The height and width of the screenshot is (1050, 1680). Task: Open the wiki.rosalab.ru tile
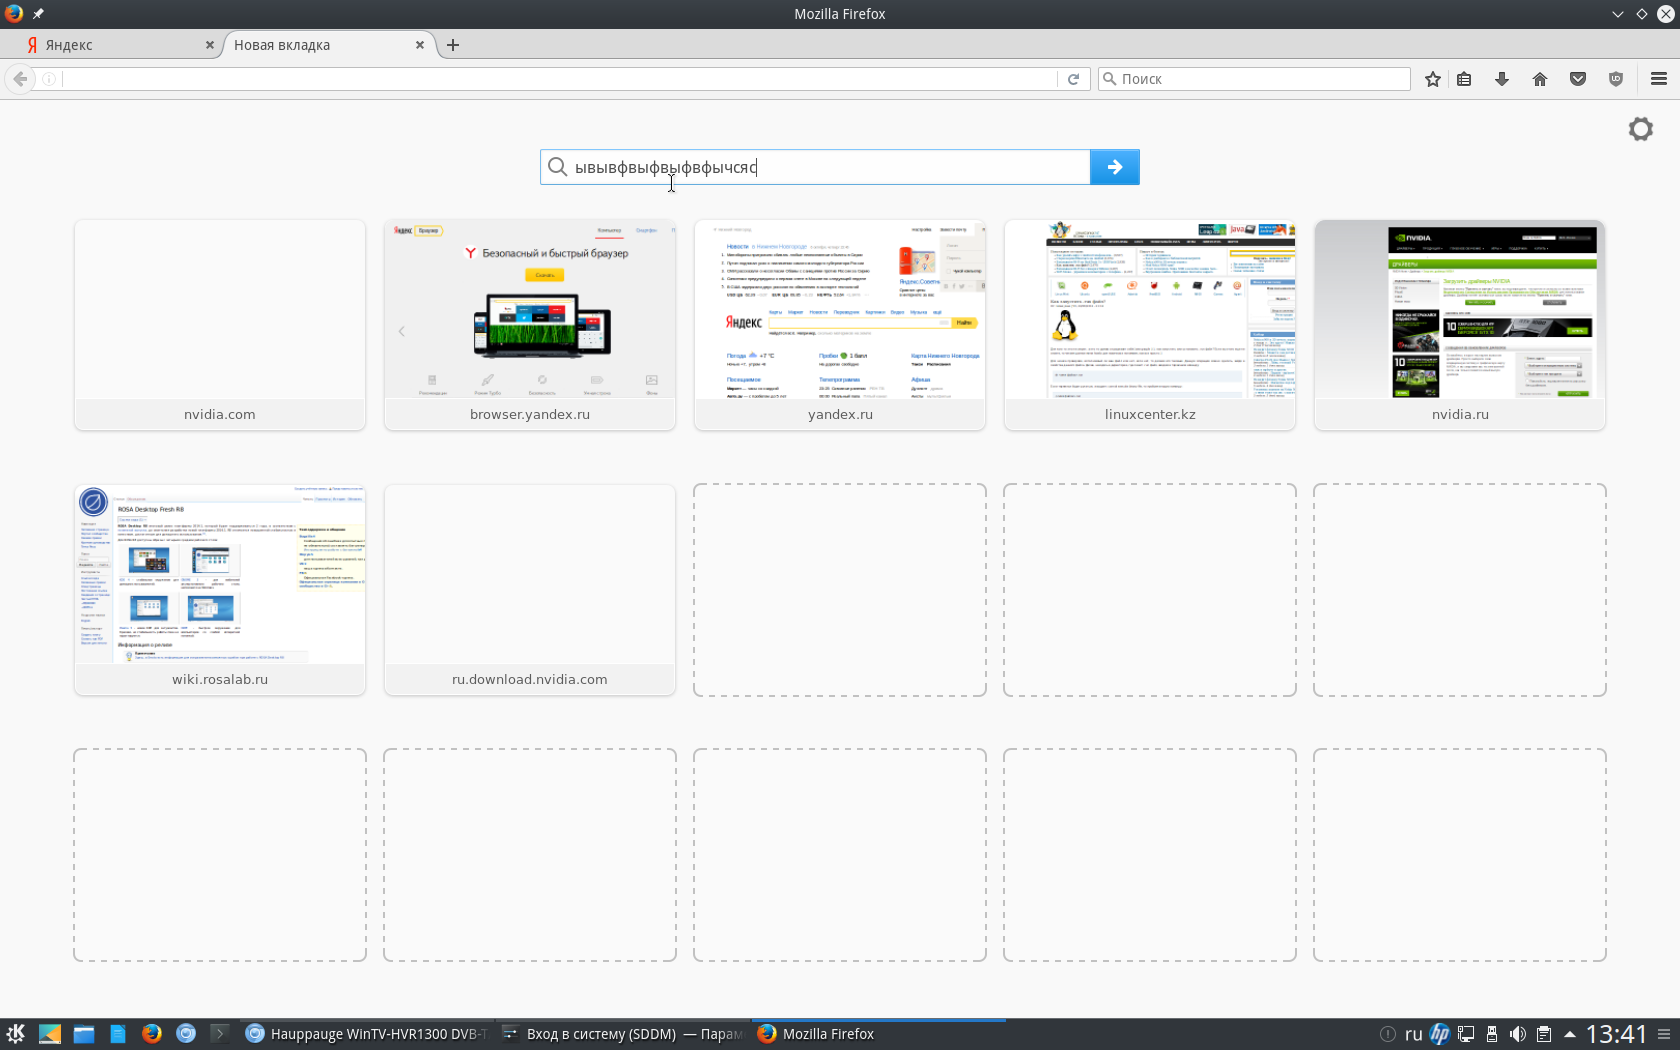[x=220, y=590]
